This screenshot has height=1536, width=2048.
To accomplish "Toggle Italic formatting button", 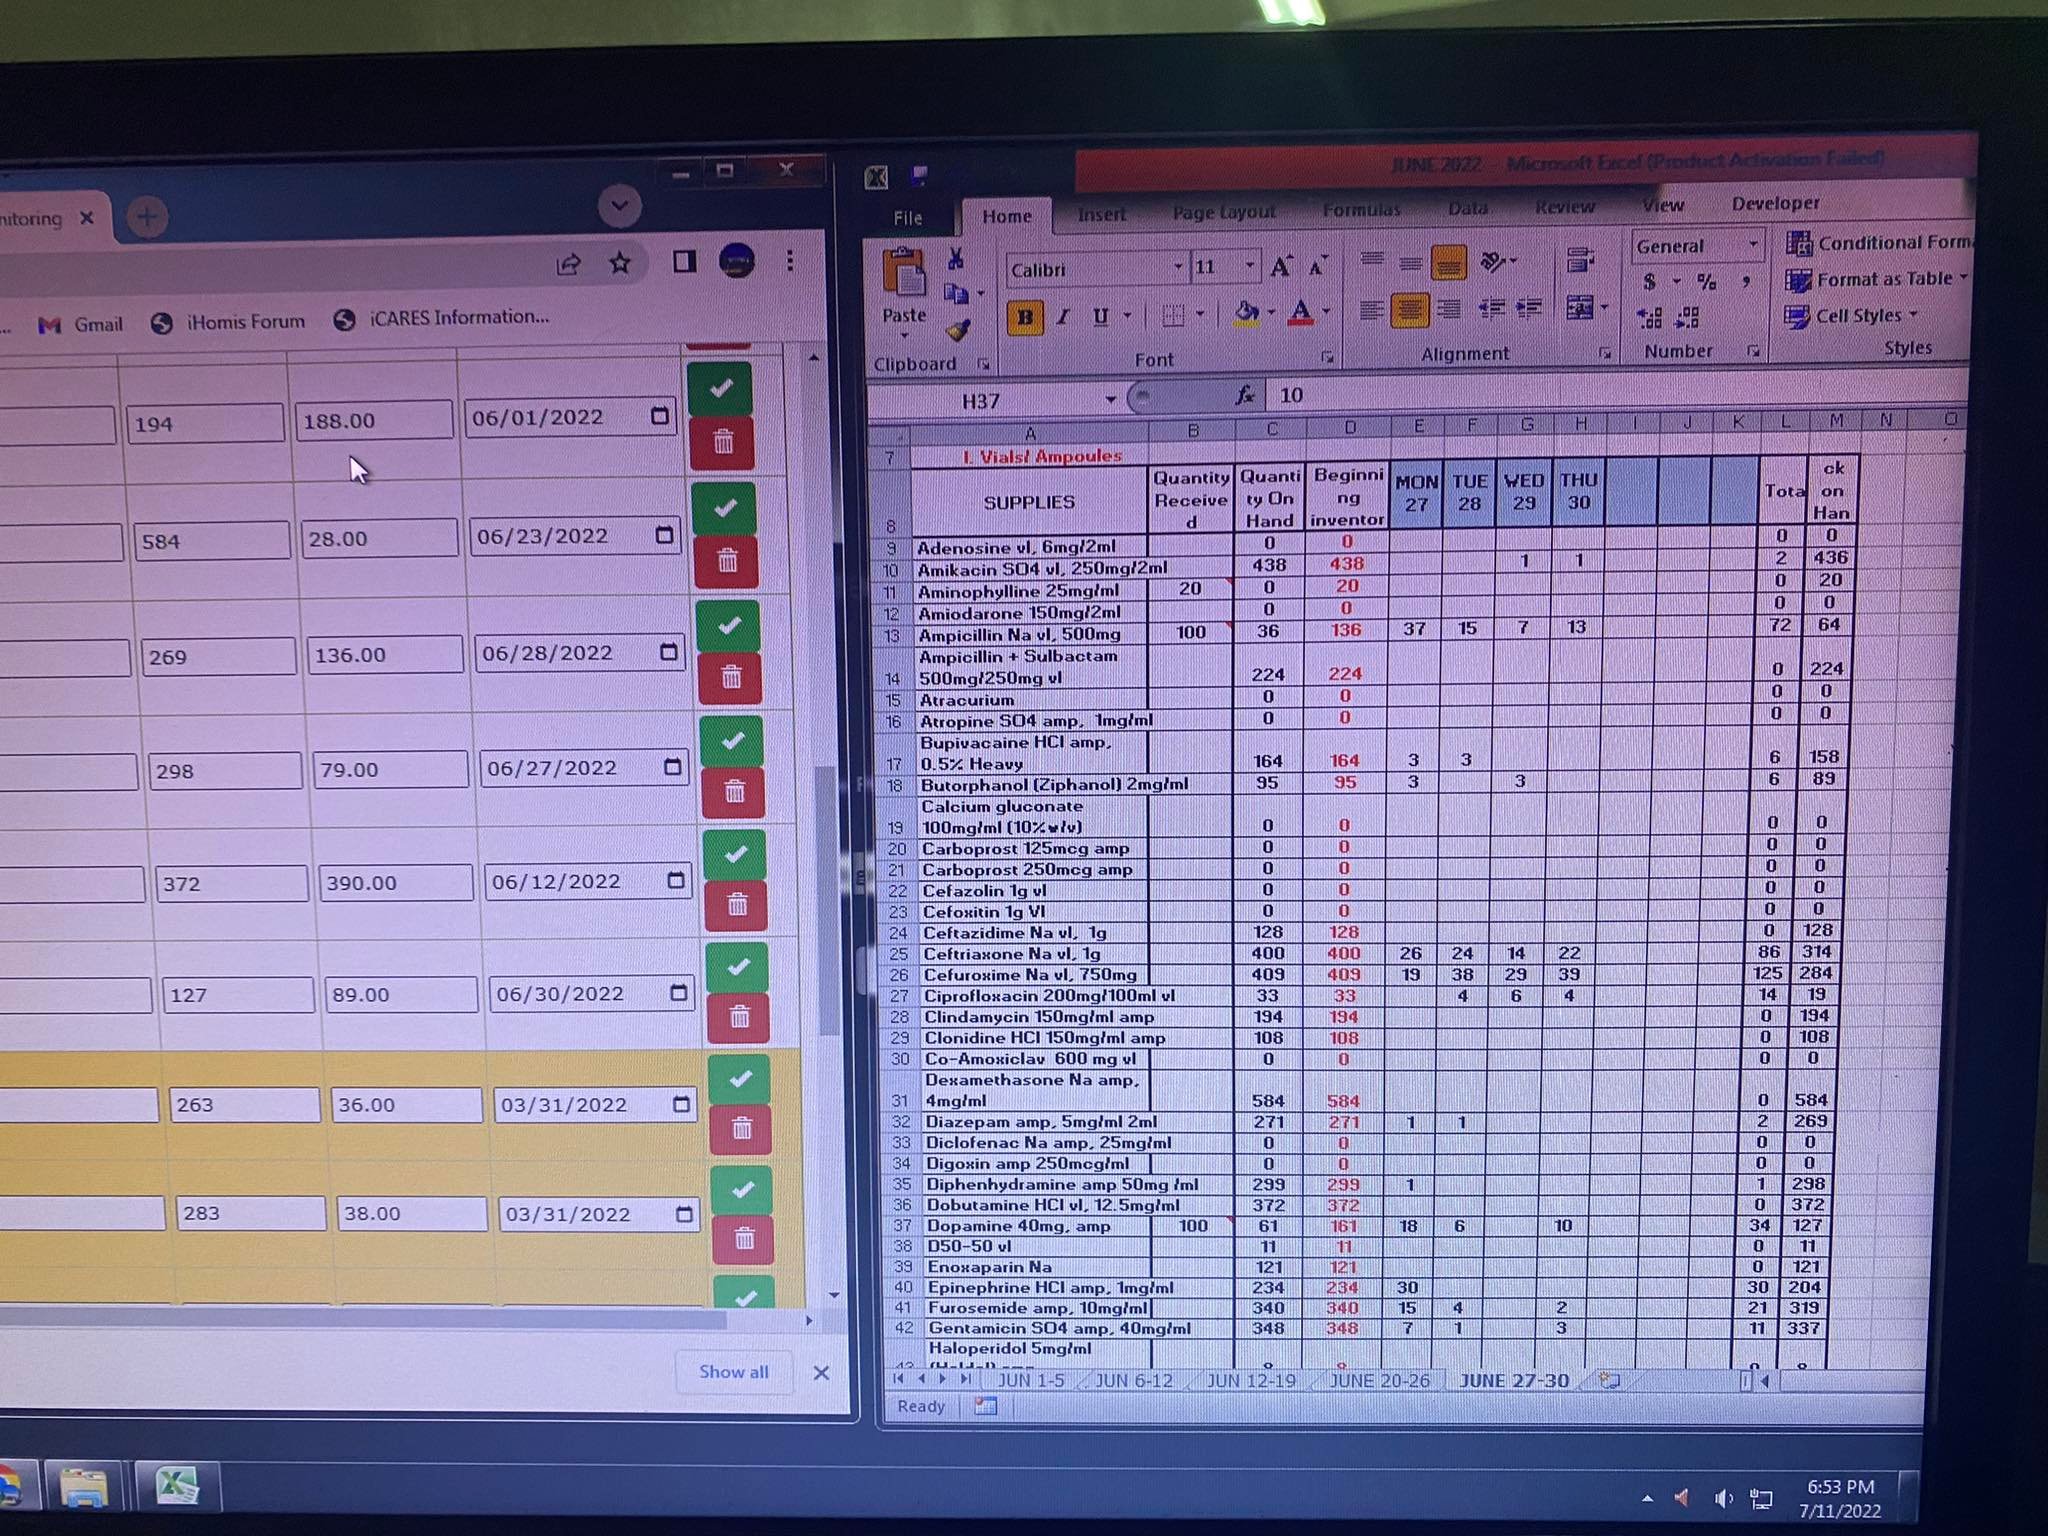I will click(x=1062, y=318).
